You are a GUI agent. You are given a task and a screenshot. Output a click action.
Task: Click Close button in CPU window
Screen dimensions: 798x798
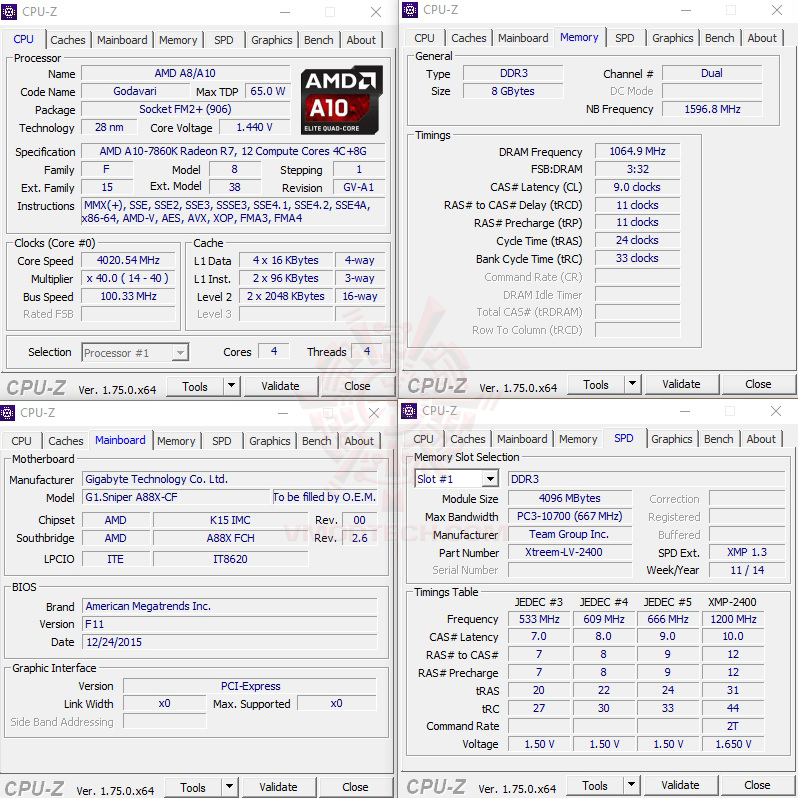tap(357, 386)
